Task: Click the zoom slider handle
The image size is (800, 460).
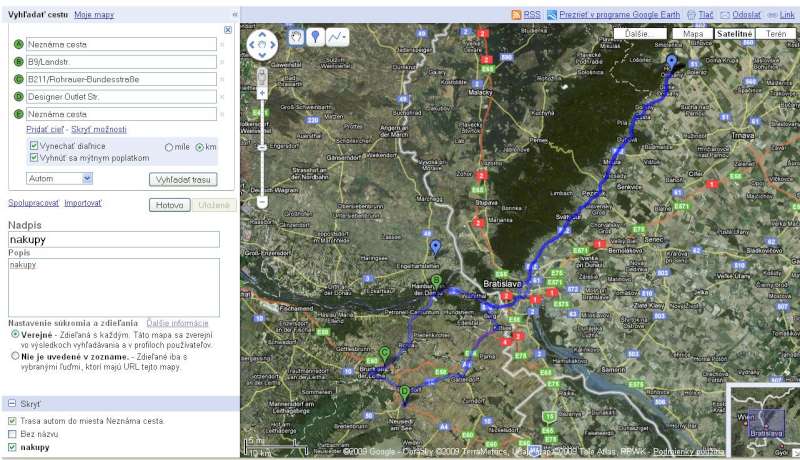Action: tap(262, 187)
